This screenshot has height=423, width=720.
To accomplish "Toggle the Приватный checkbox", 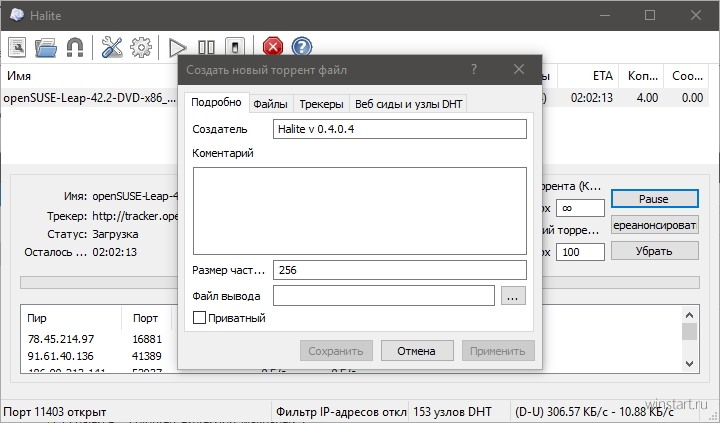I will coord(199,318).
